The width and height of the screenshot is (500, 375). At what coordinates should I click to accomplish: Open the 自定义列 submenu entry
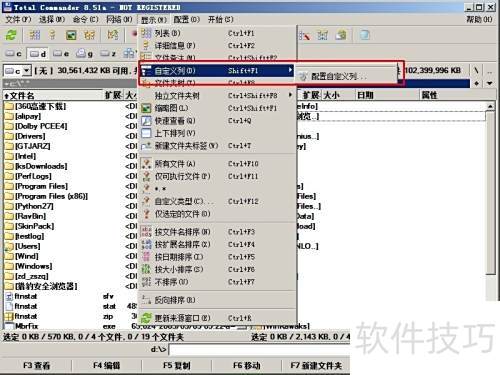[x=217, y=70]
